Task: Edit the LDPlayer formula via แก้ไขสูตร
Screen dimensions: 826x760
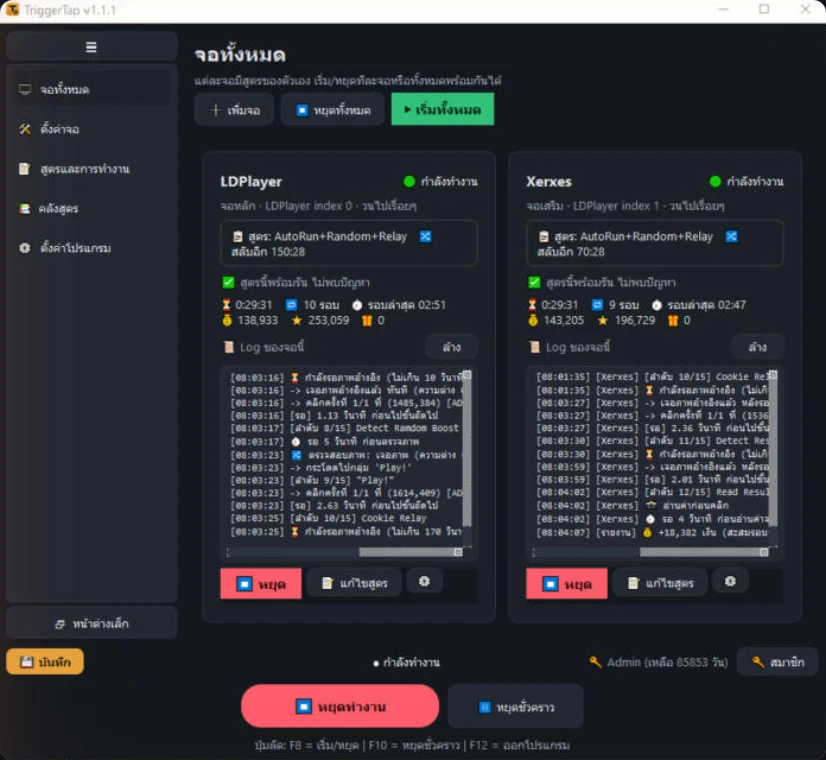Action: pos(354,583)
